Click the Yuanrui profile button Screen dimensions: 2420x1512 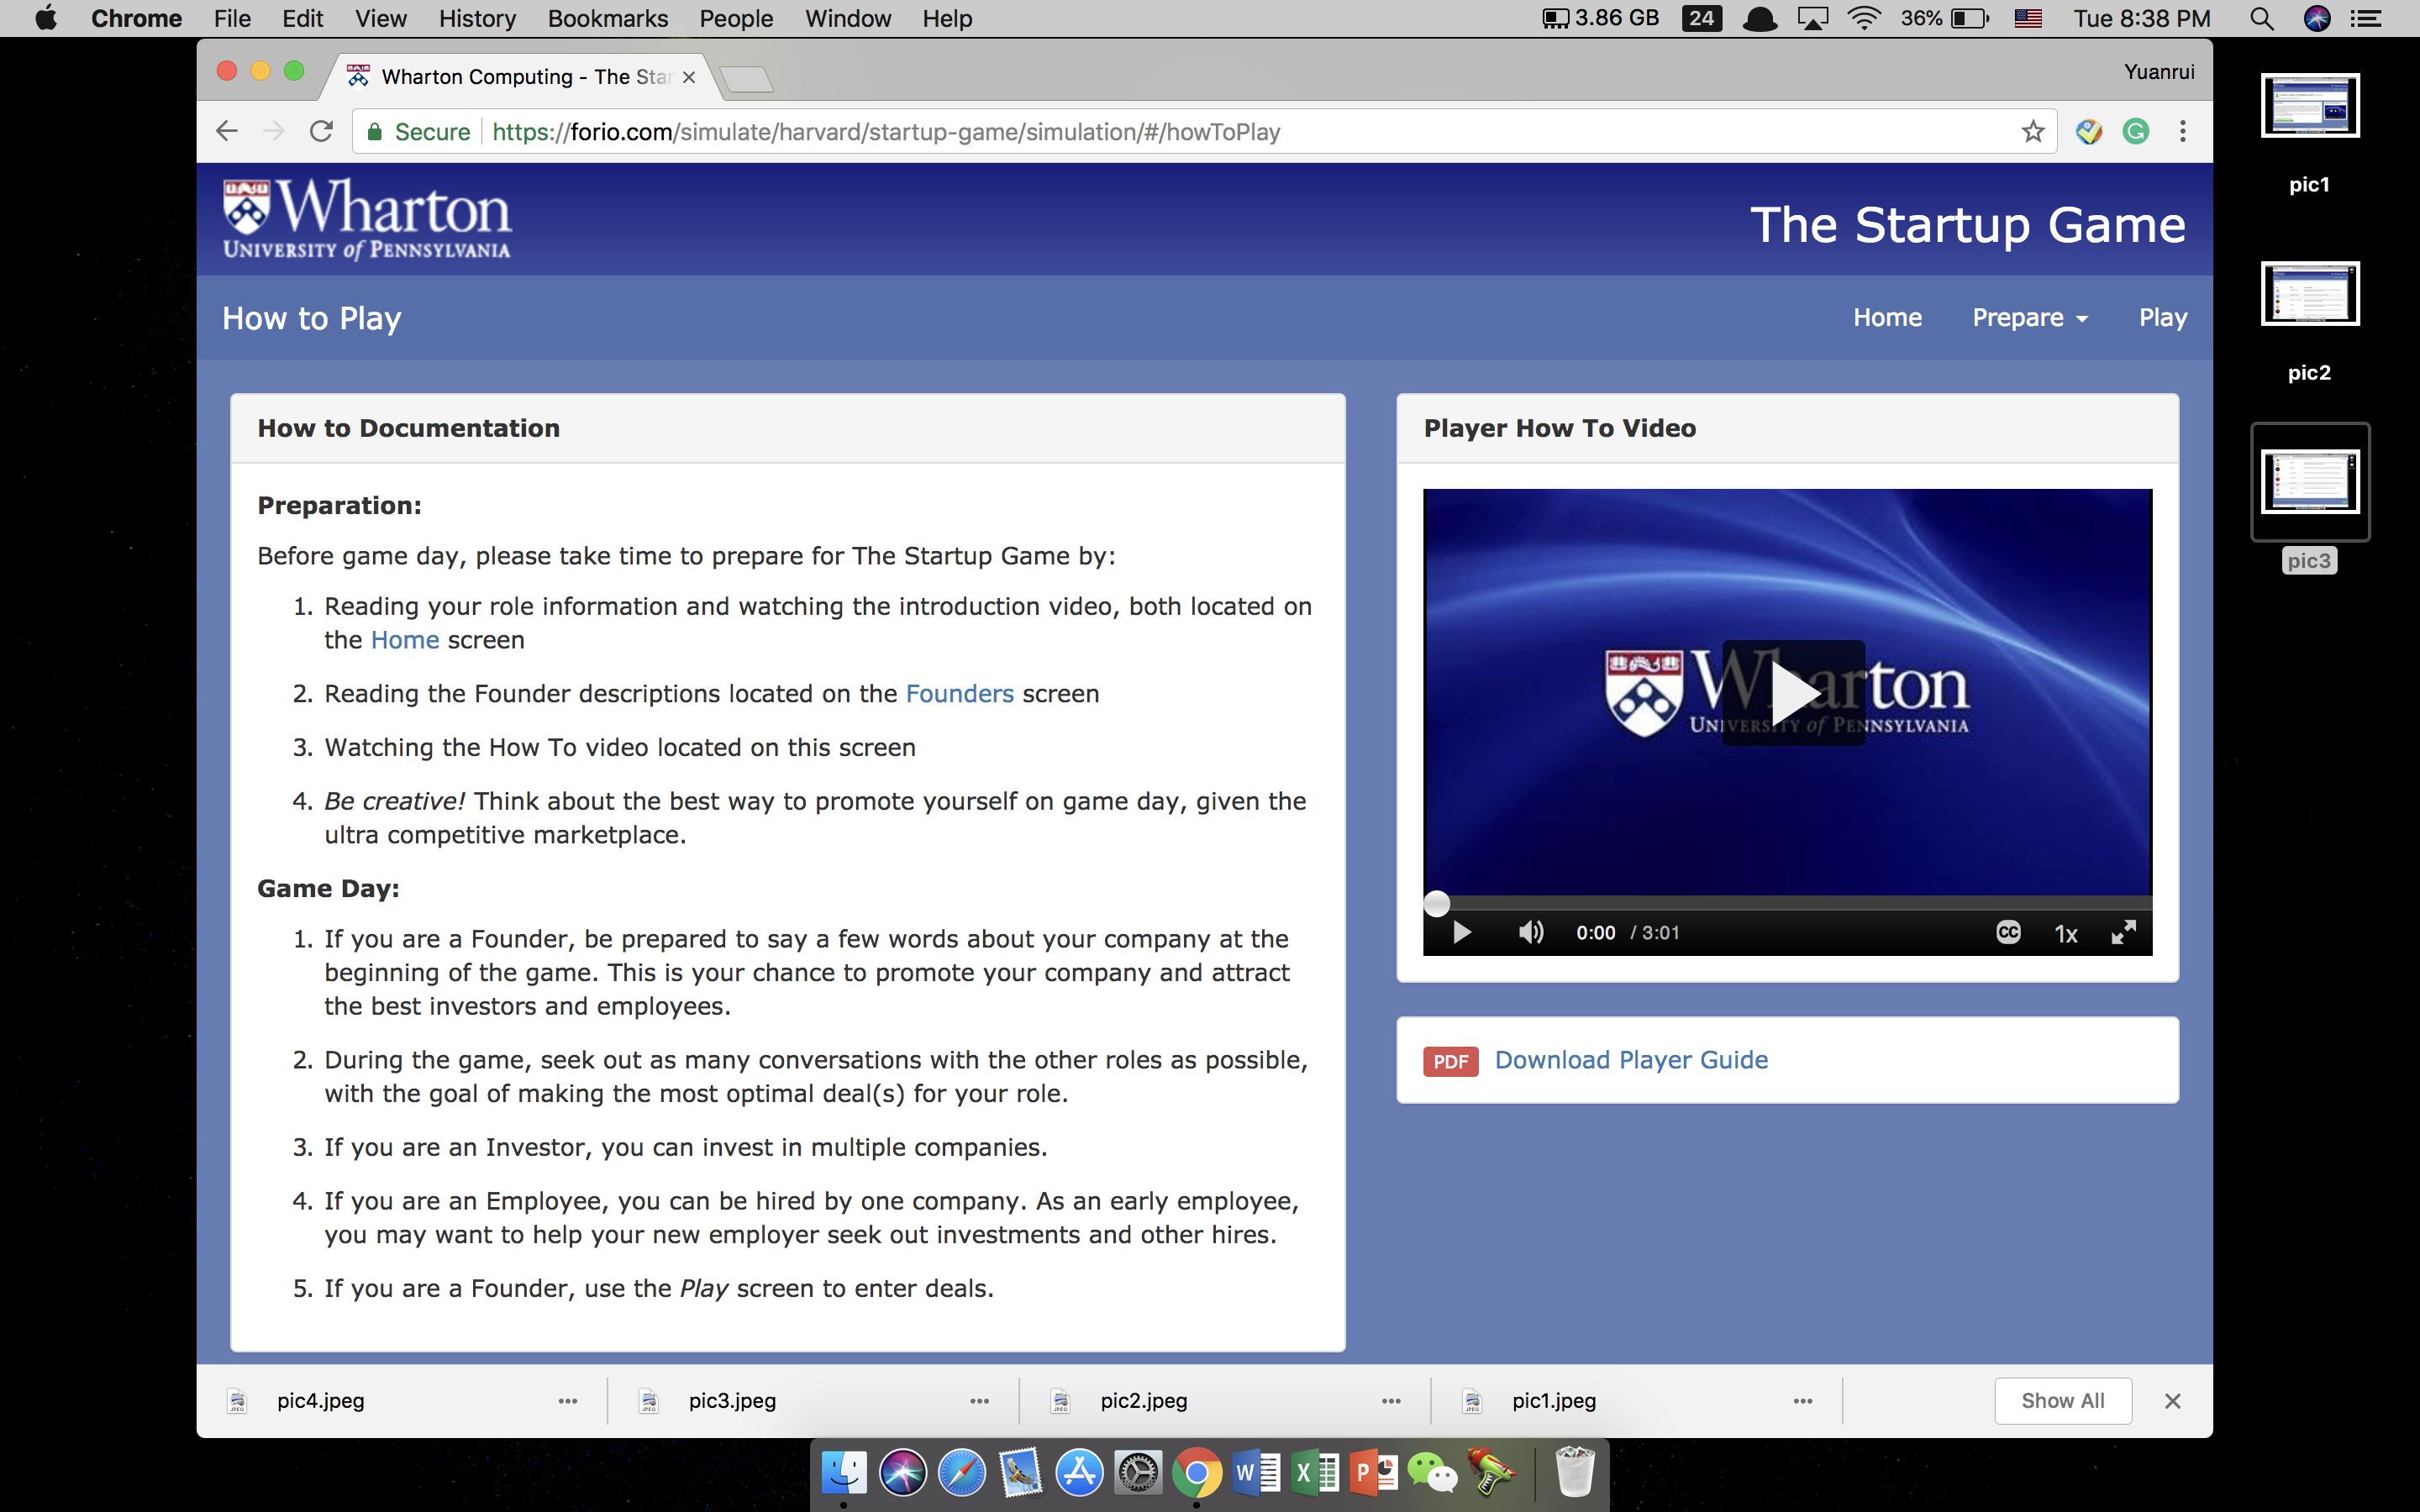pos(2159,72)
